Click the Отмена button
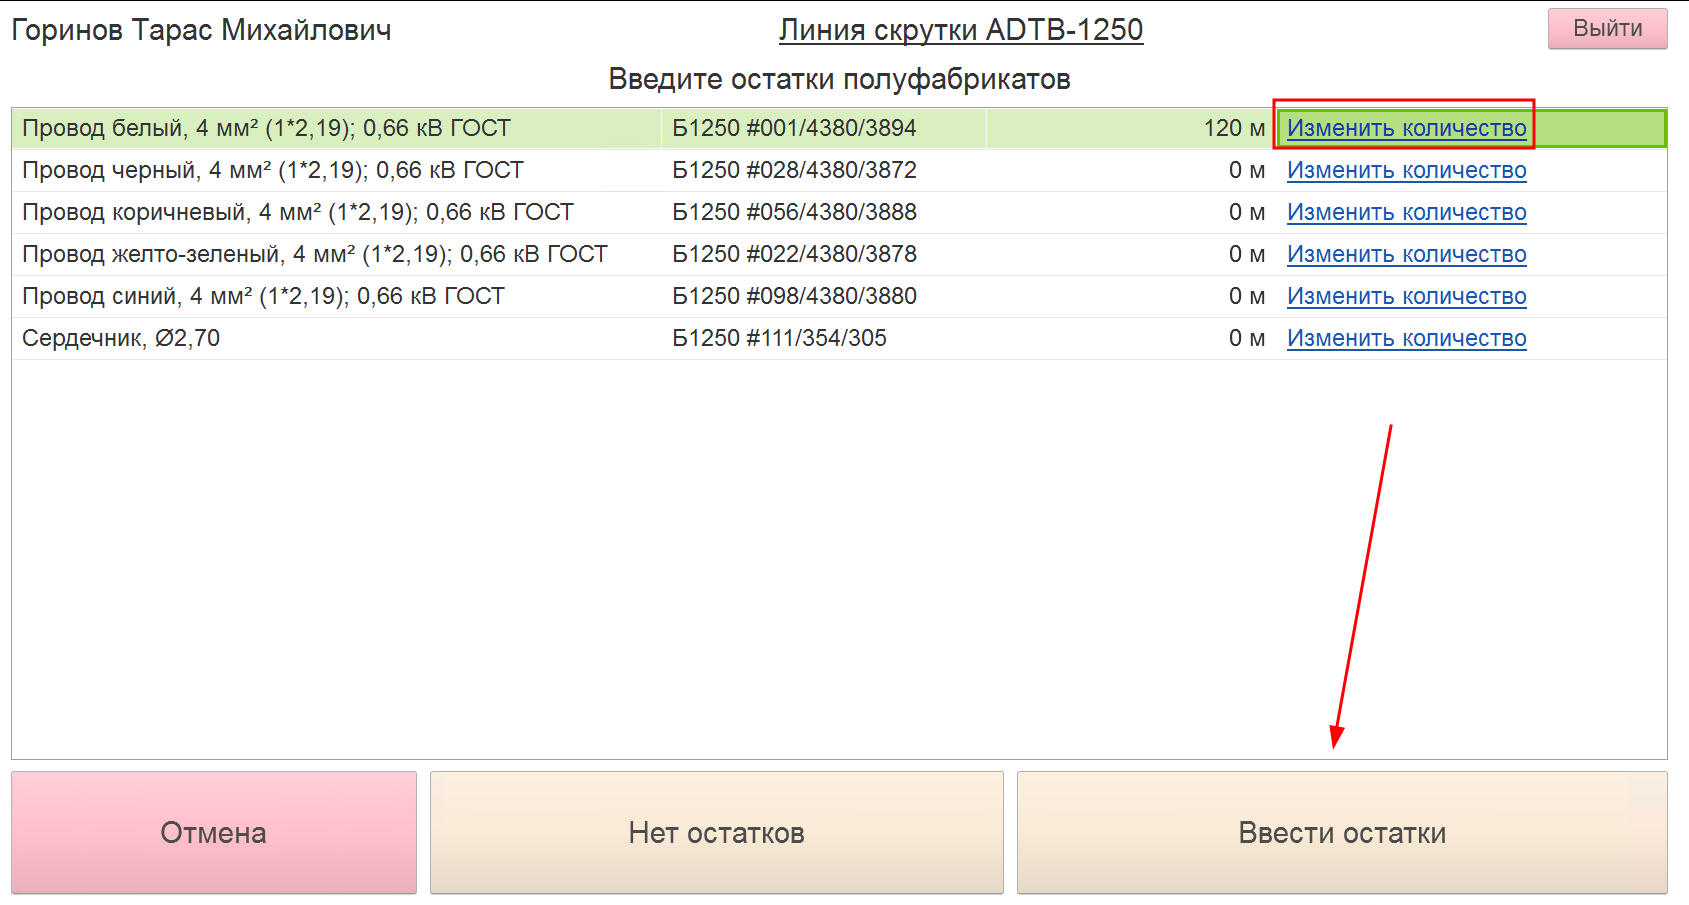Image resolution: width=1689 pixels, height=905 pixels. pos(214,832)
